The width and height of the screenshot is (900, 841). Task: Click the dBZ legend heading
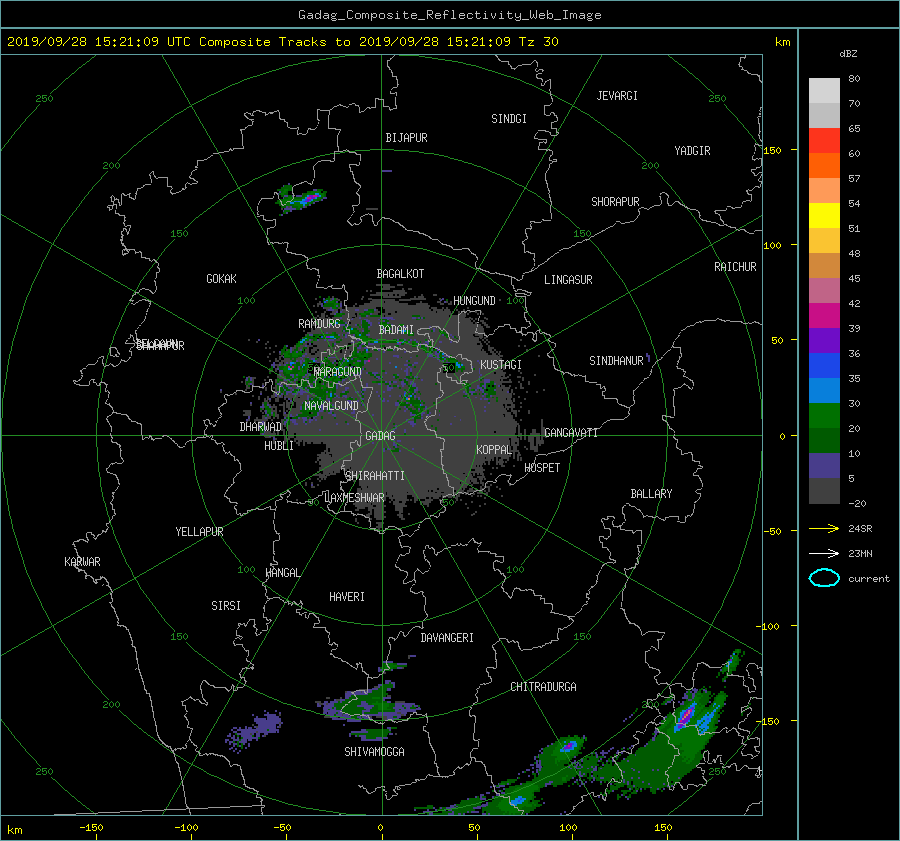coord(848,54)
